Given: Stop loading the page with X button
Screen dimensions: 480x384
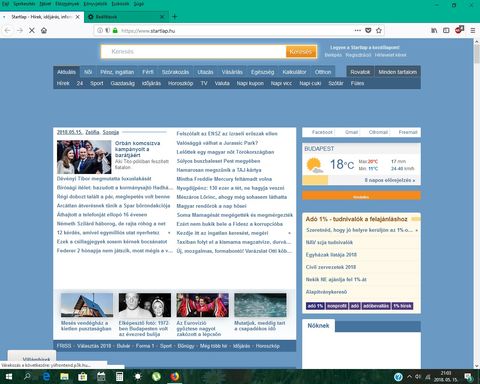Looking at the screenshot, I should pos(32,30).
